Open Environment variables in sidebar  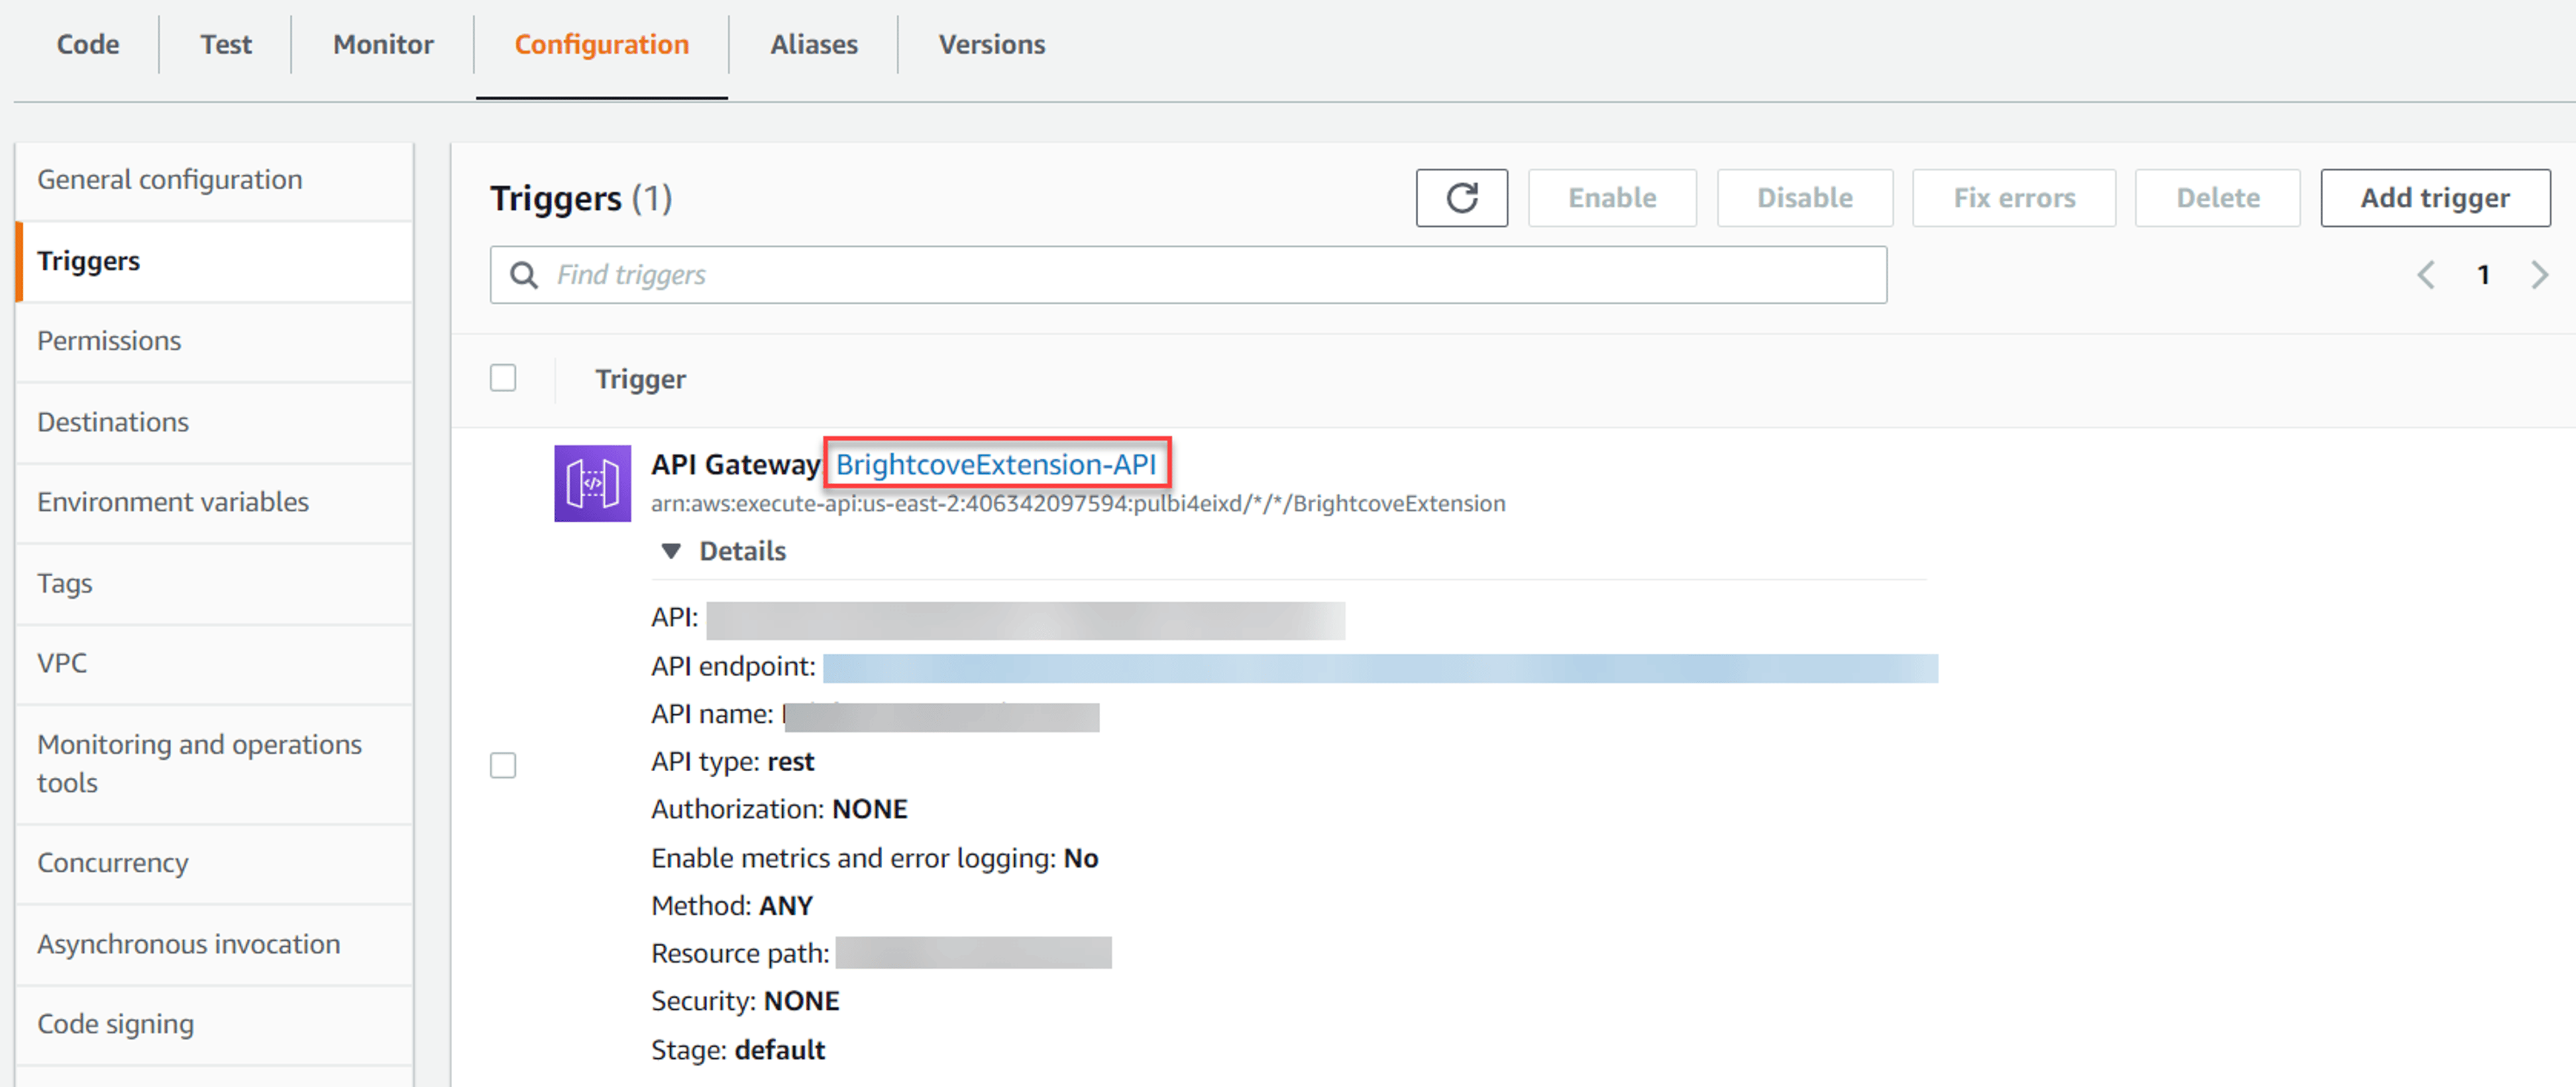(x=215, y=502)
